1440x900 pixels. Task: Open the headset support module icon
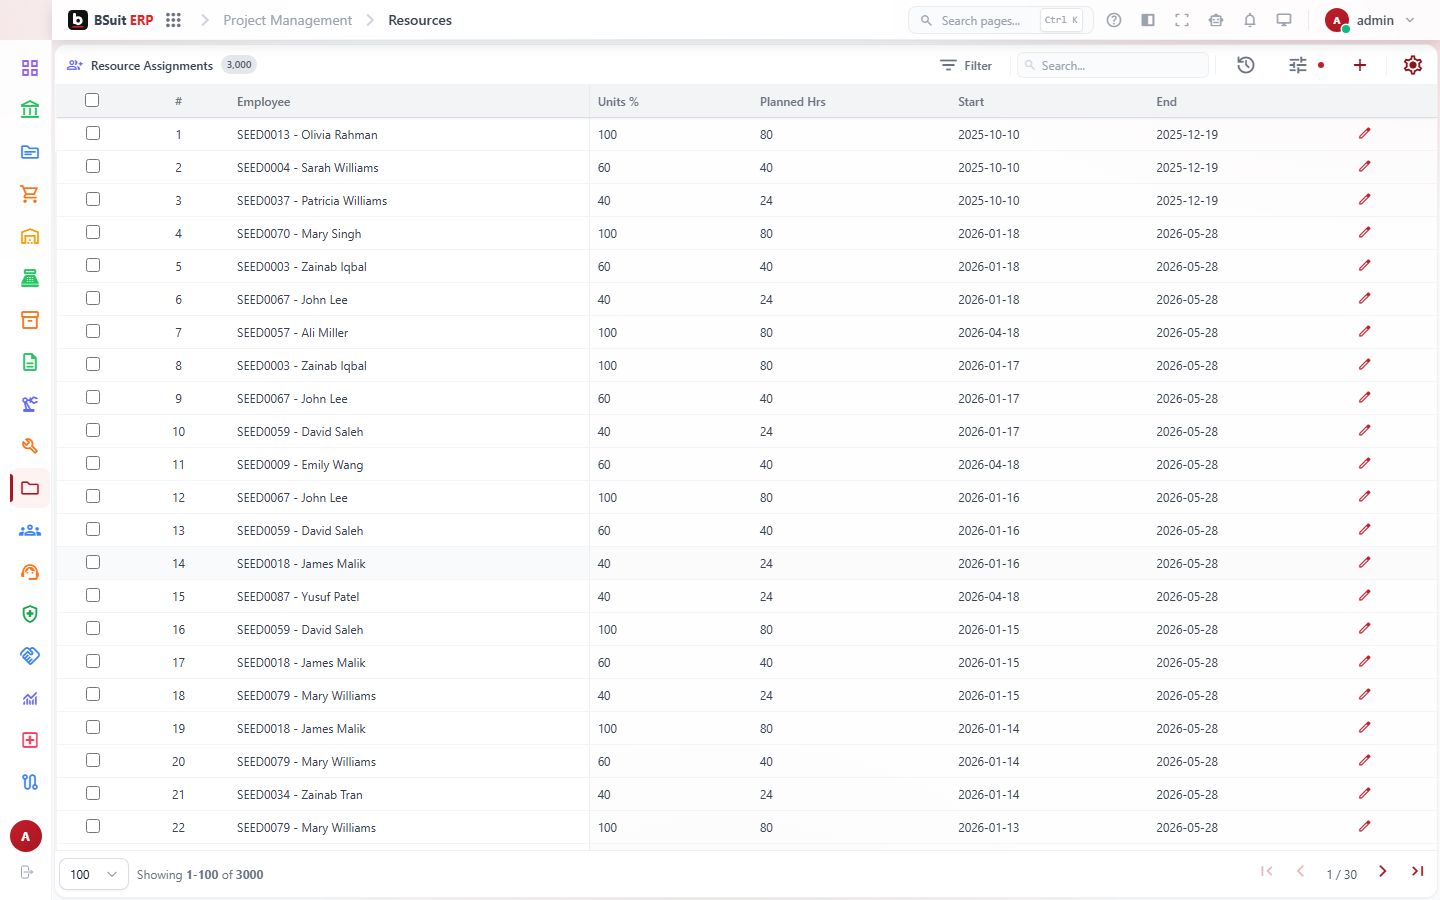pos(30,572)
